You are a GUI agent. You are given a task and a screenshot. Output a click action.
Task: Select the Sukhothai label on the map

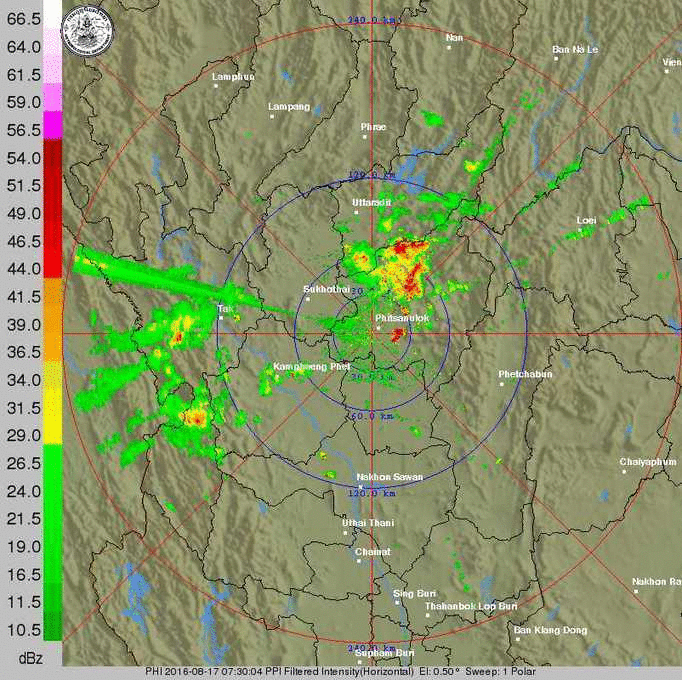326,289
